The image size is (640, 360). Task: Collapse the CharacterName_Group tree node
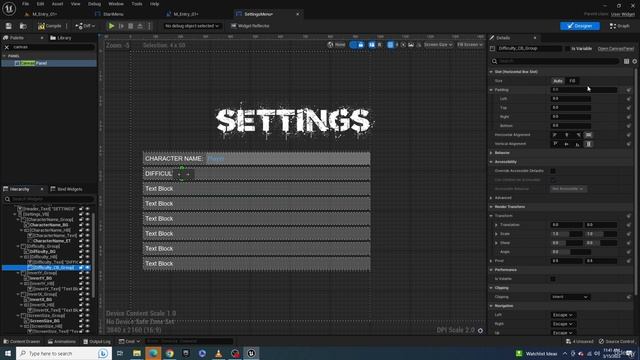point(18,220)
